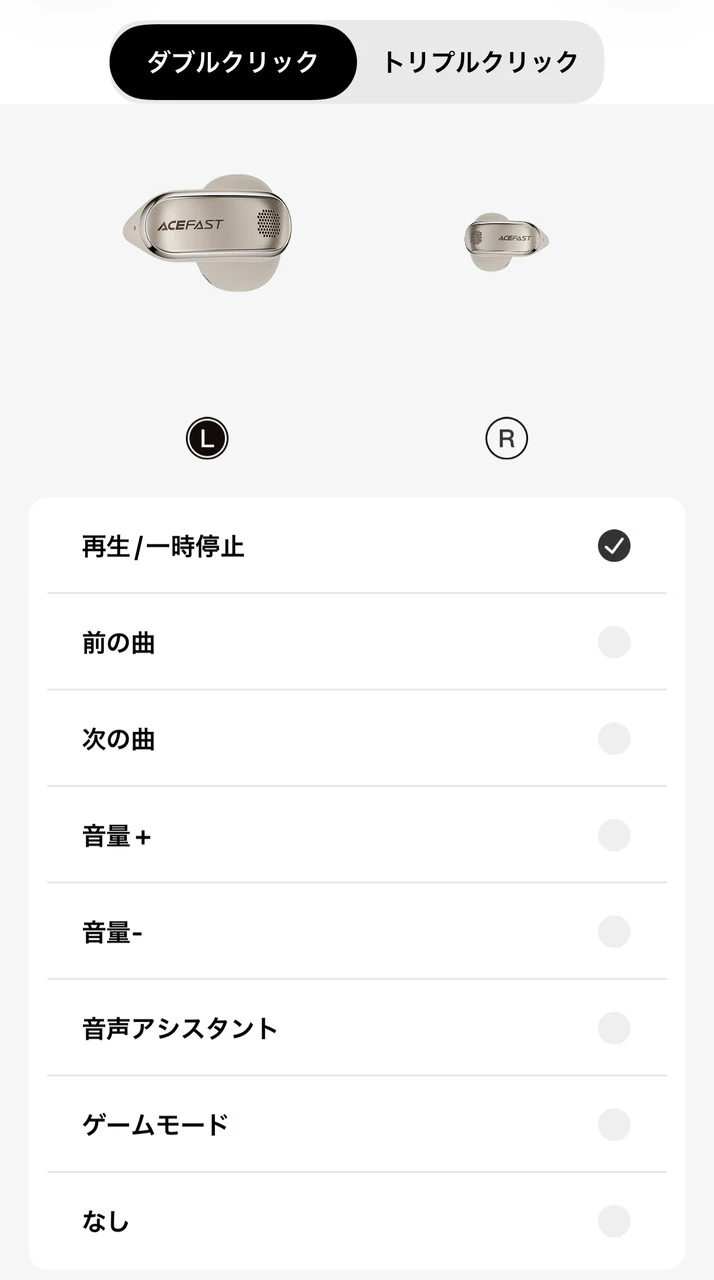Image resolution: width=714 pixels, height=1280 pixels.
Task: Select the 音量+ radio button
Action: click(x=614, y=835)
